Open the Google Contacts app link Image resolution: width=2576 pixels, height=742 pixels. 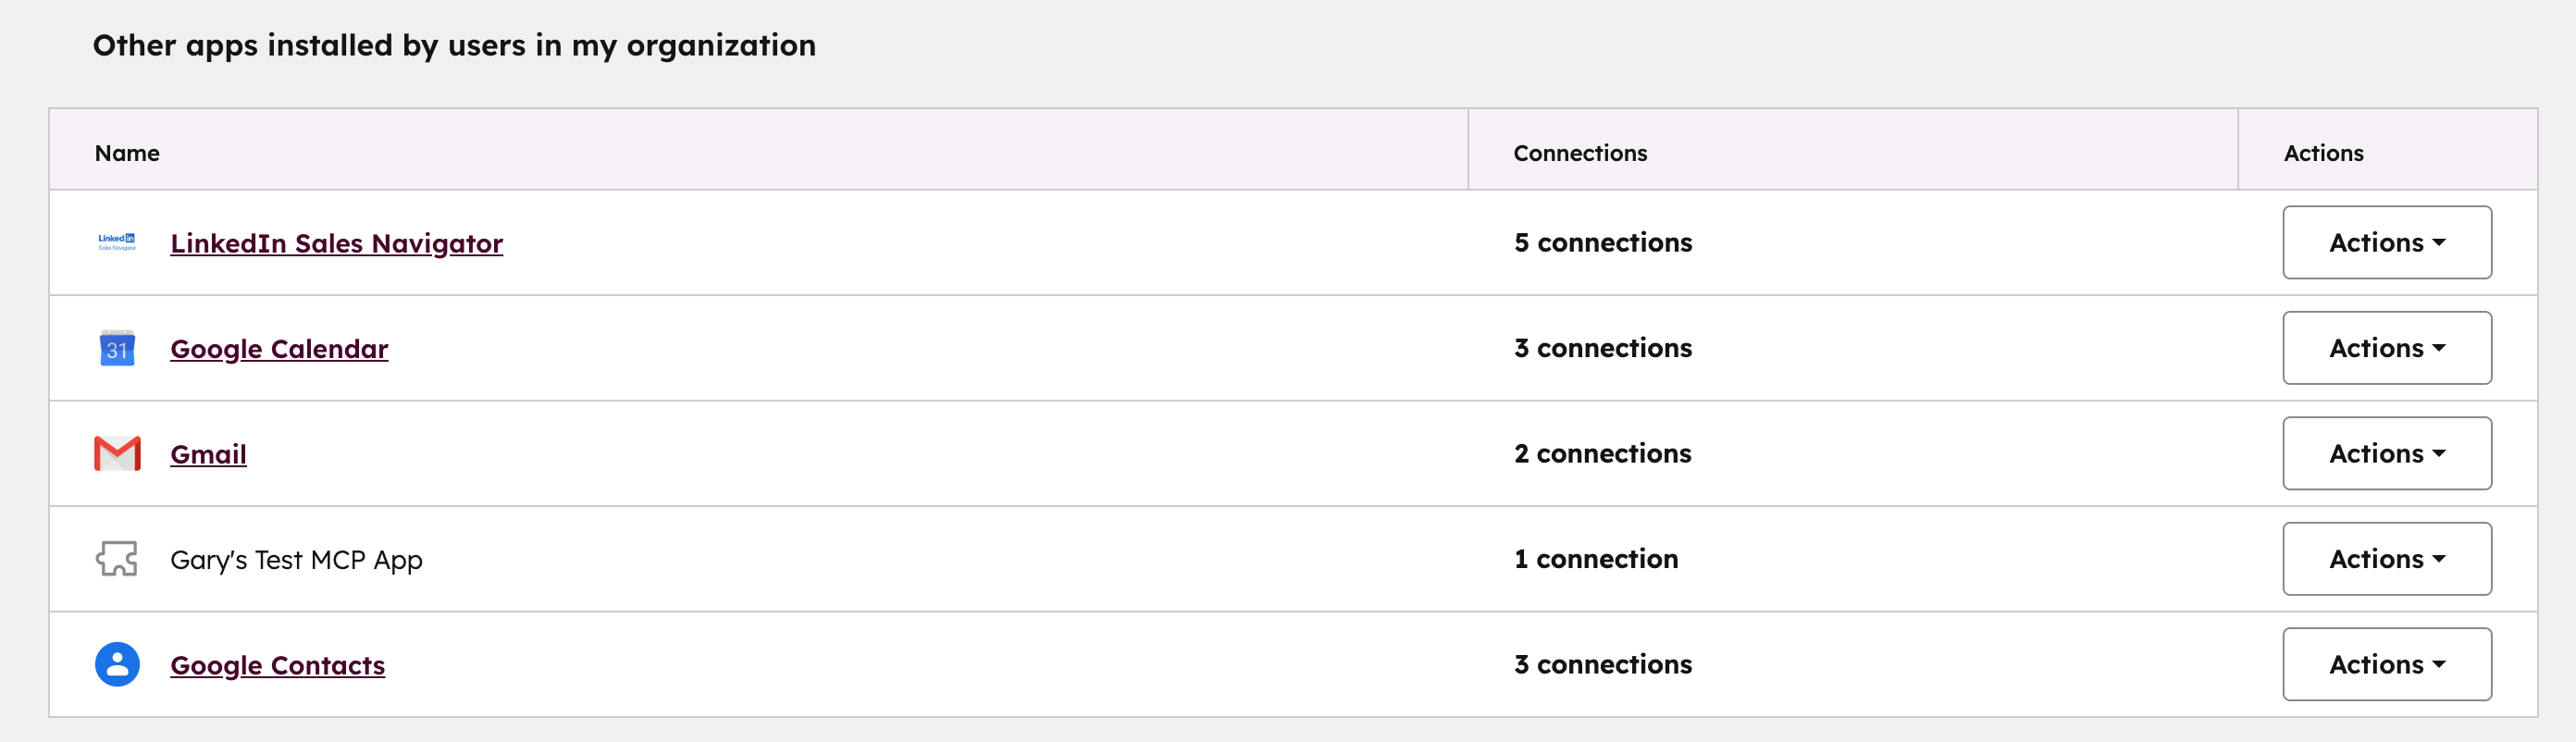(278, 665)
